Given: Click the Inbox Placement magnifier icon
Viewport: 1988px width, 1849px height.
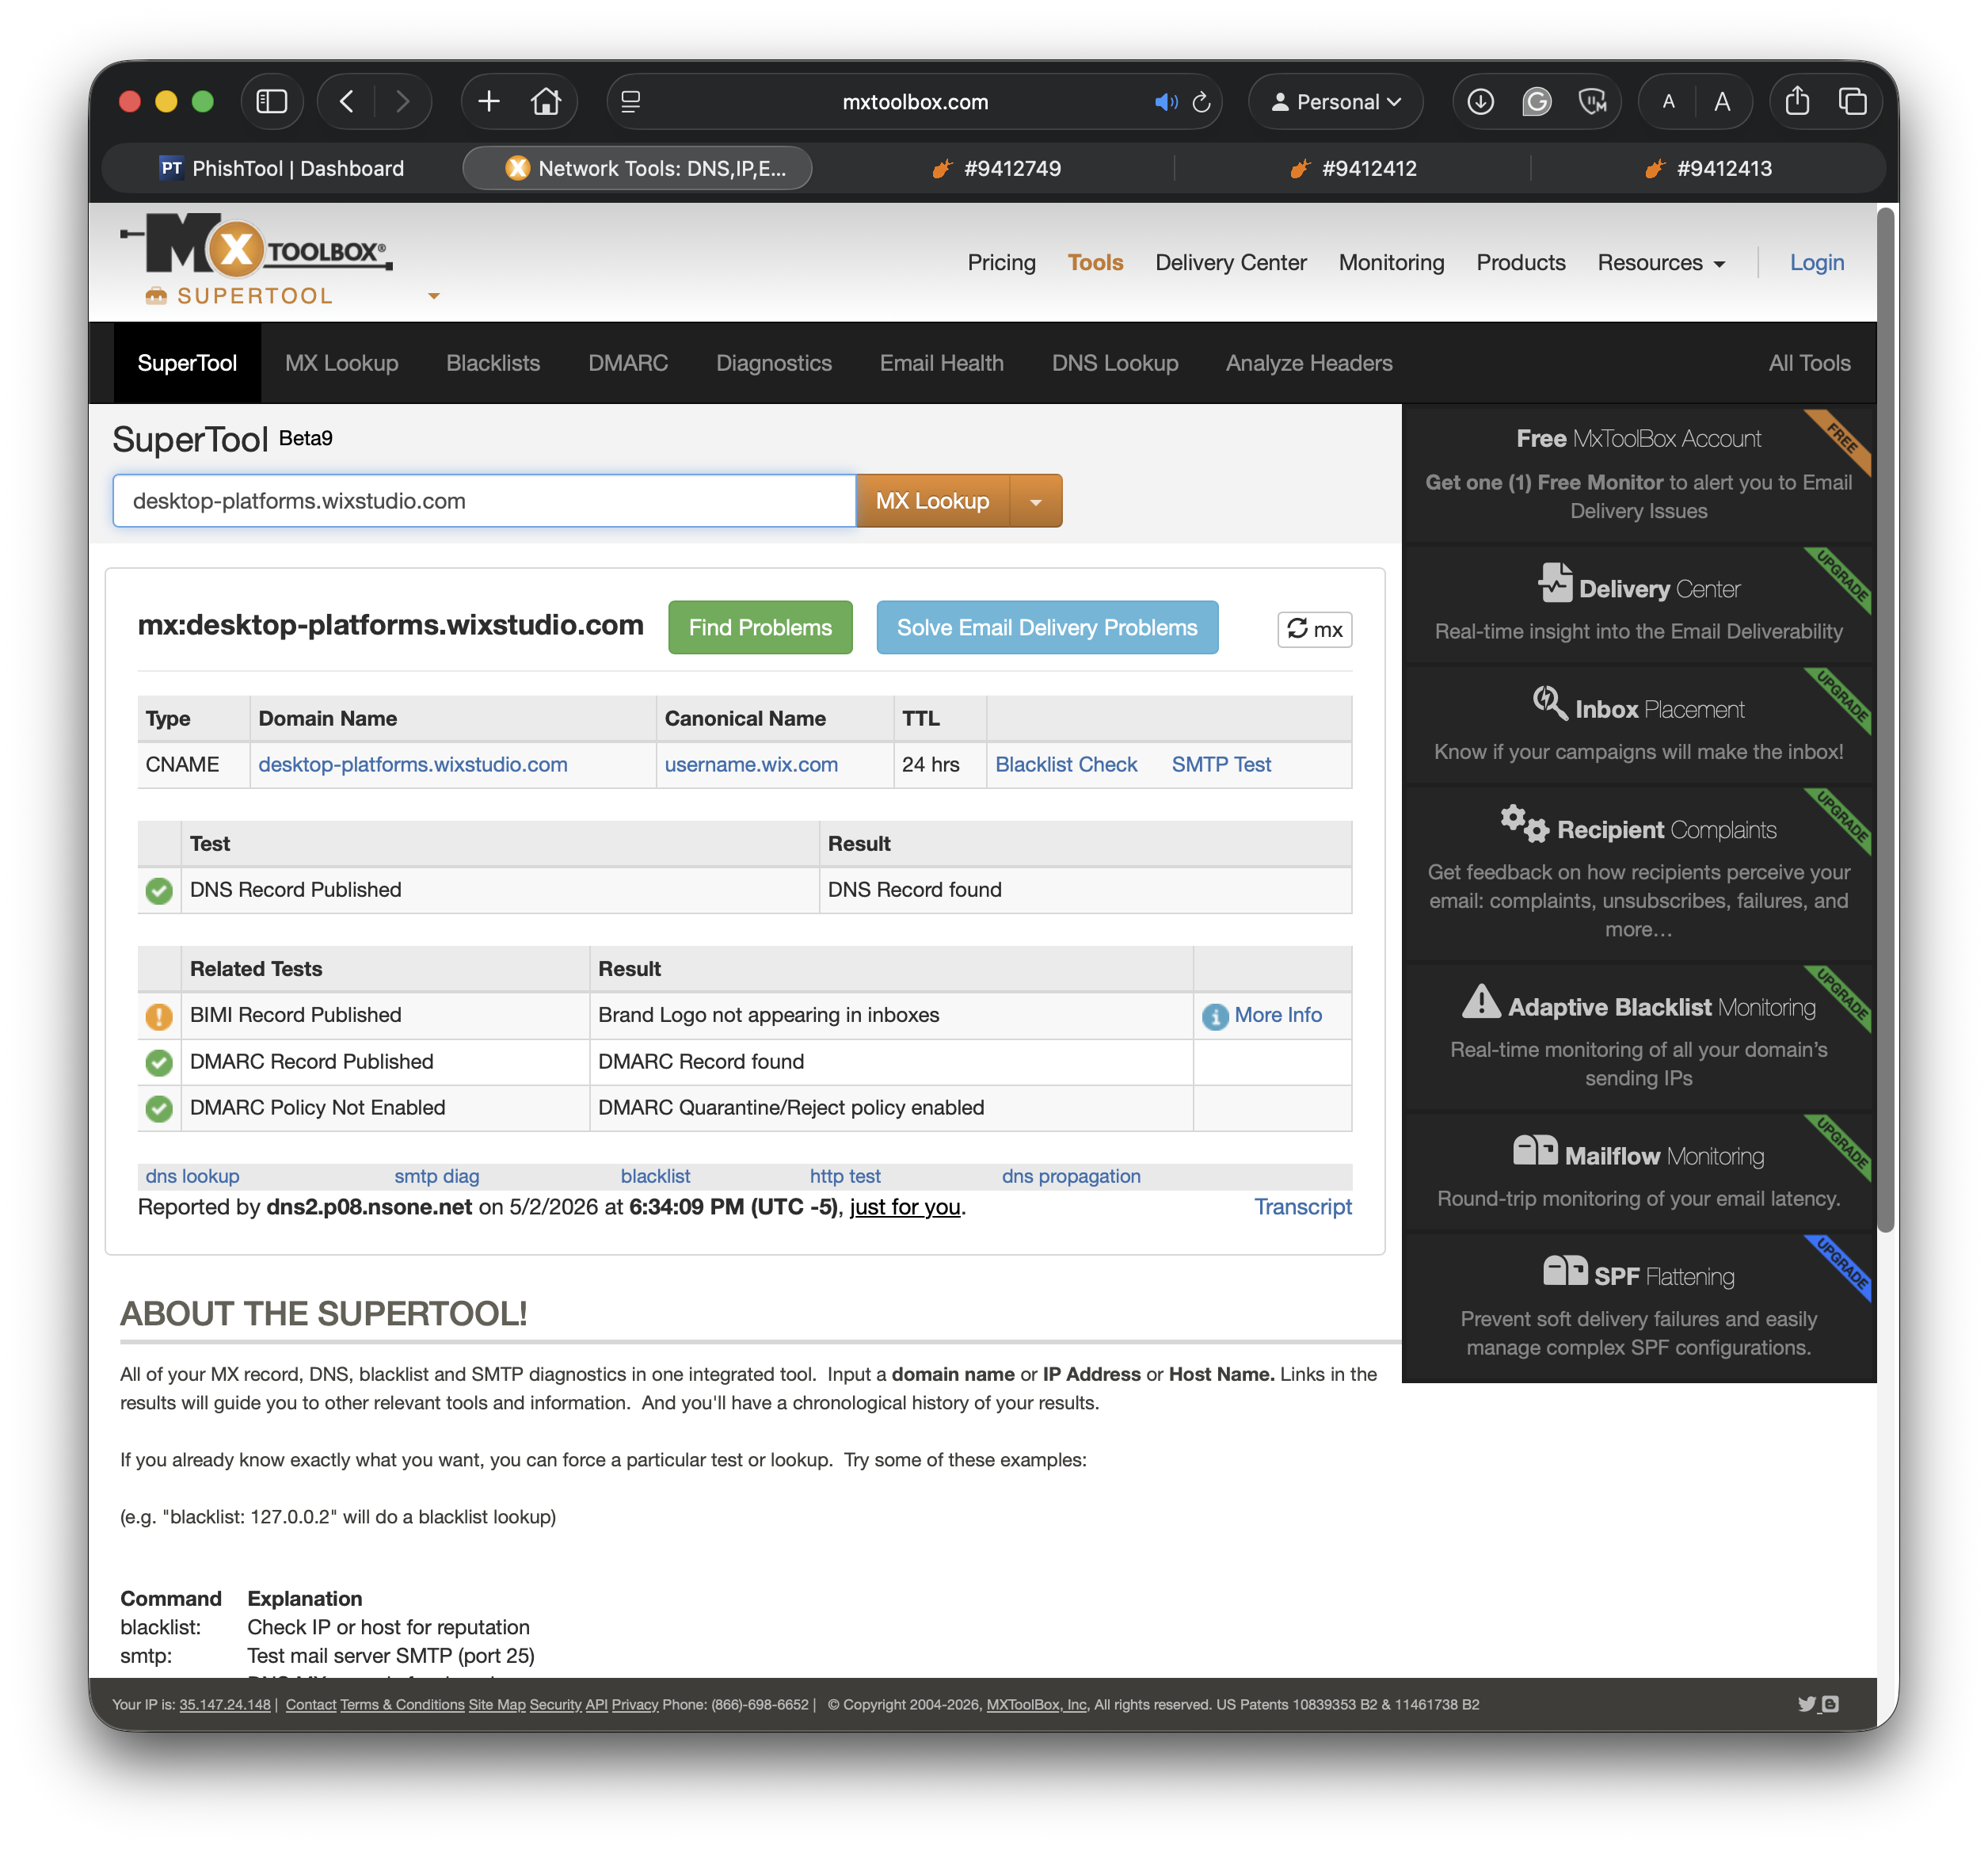Looking at the screenshot, I should [x=1549, y=703].
